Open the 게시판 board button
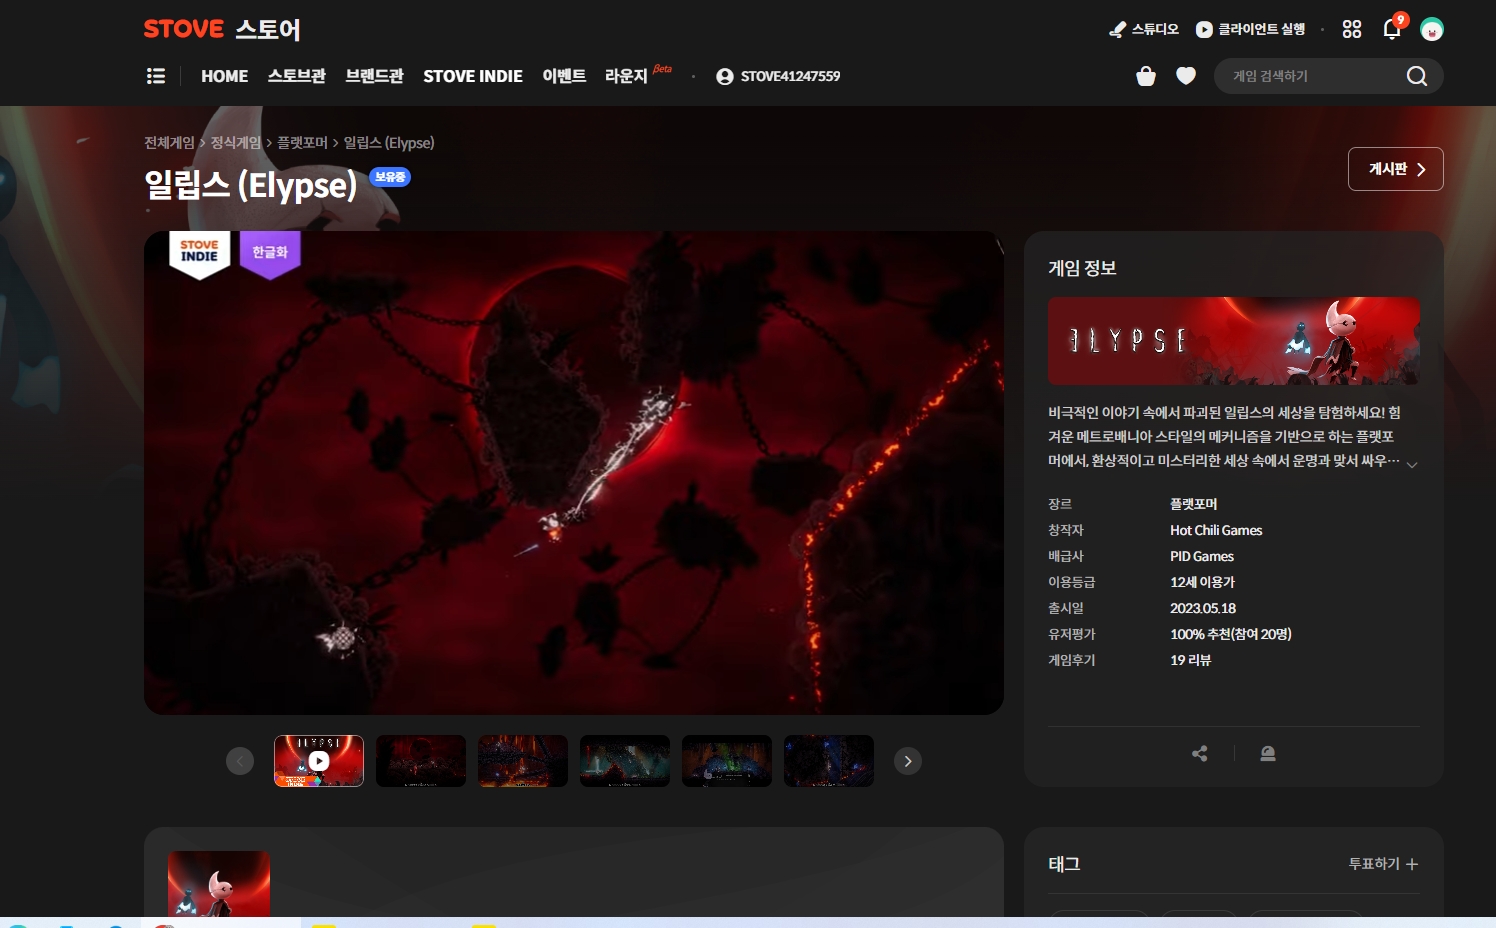The height and width of the screenshot is (928, 1496). (1396, 169)
